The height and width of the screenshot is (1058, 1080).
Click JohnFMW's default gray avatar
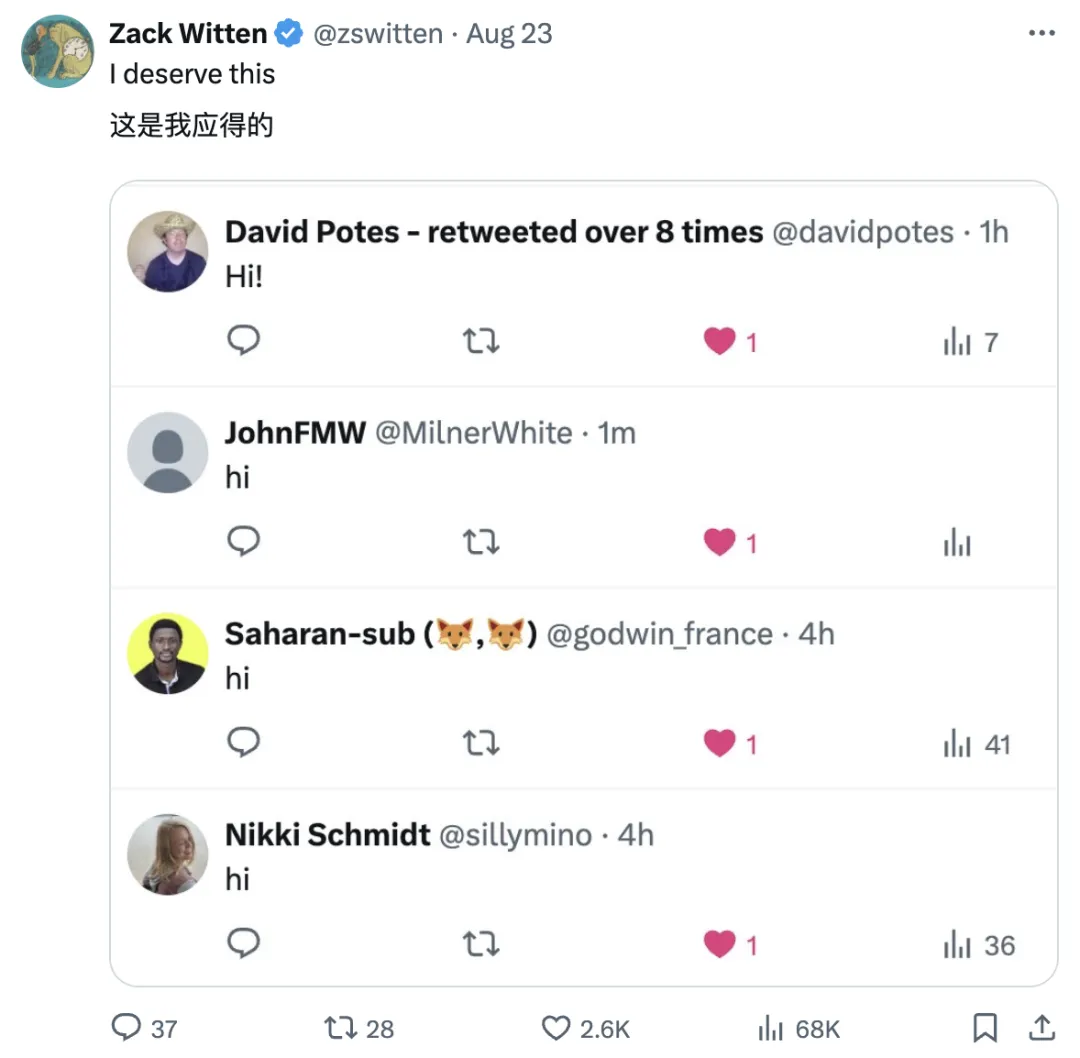point(167,453)
